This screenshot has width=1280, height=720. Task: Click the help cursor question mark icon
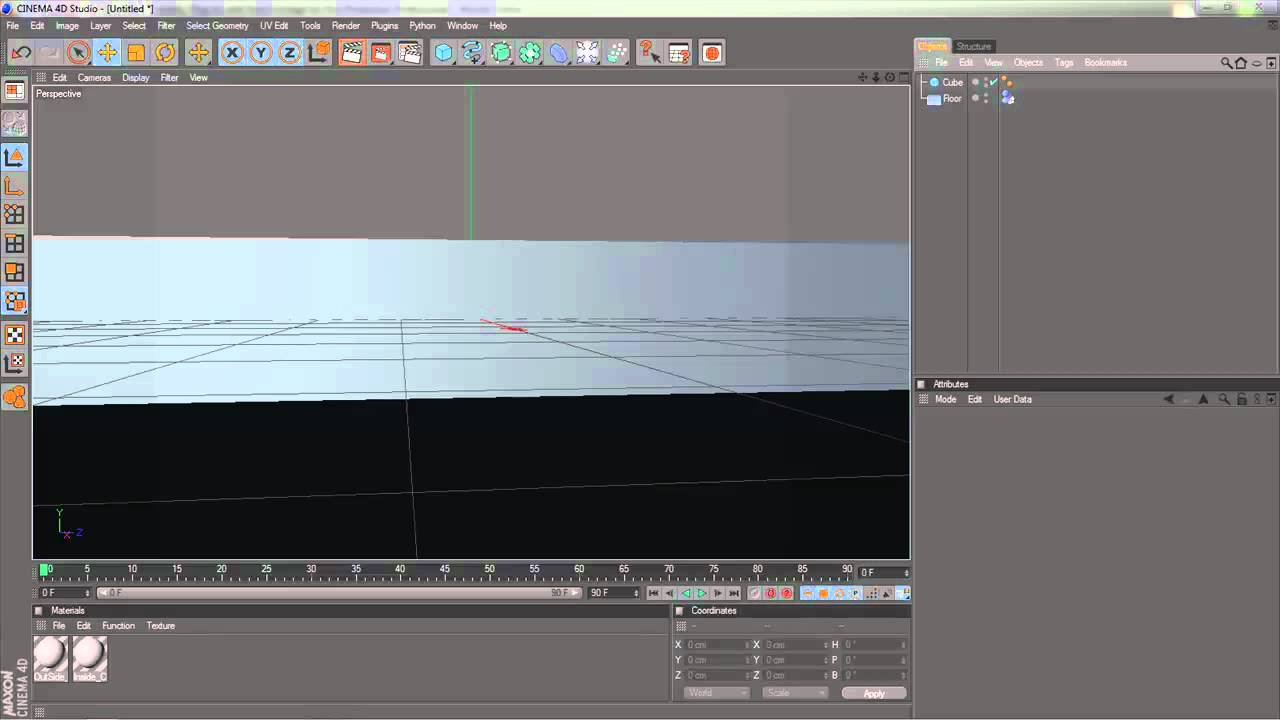650,53
